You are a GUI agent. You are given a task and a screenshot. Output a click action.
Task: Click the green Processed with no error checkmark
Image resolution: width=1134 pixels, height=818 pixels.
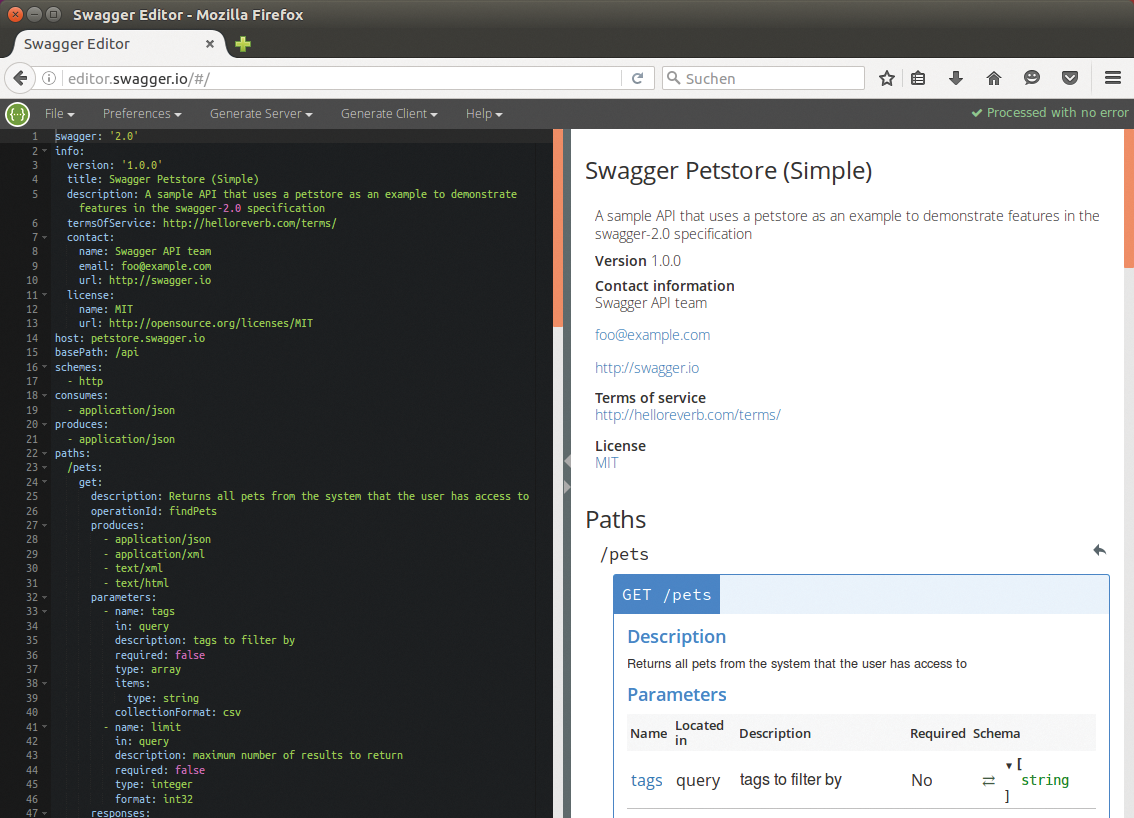(977, 112)
